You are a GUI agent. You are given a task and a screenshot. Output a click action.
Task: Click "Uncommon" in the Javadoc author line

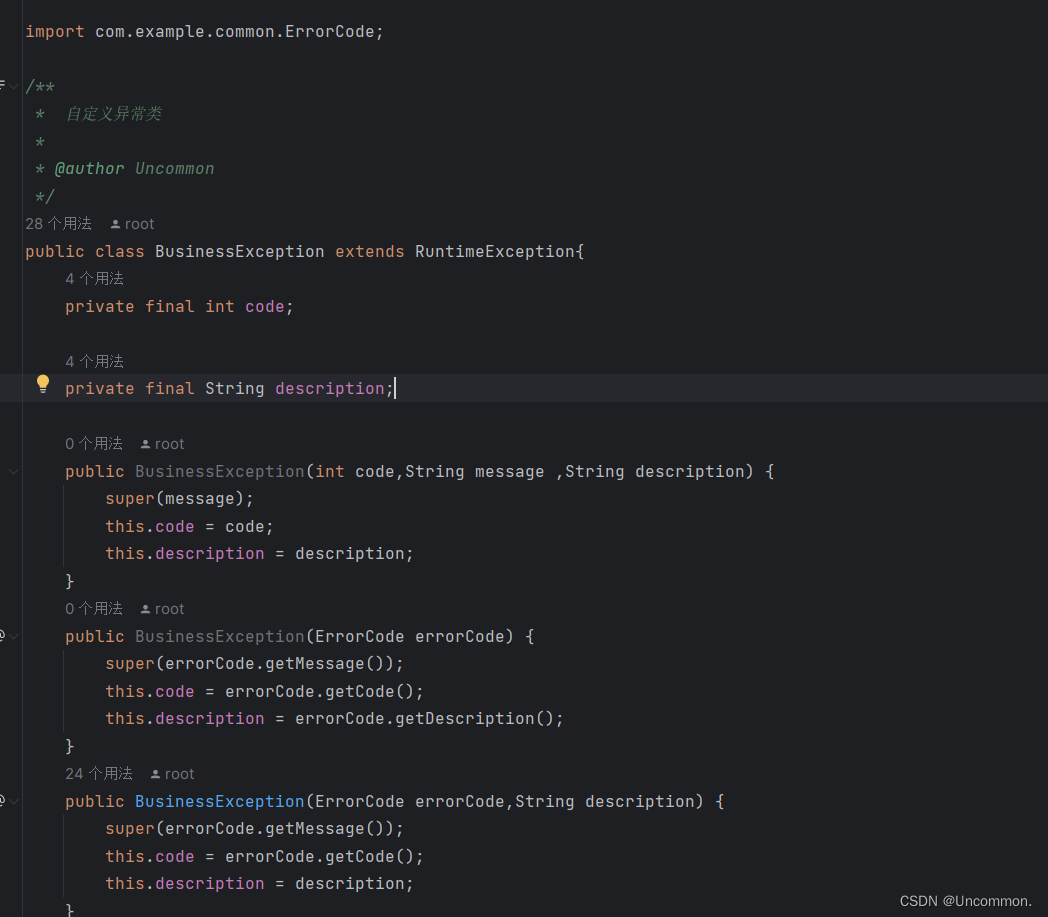point(174,168)
